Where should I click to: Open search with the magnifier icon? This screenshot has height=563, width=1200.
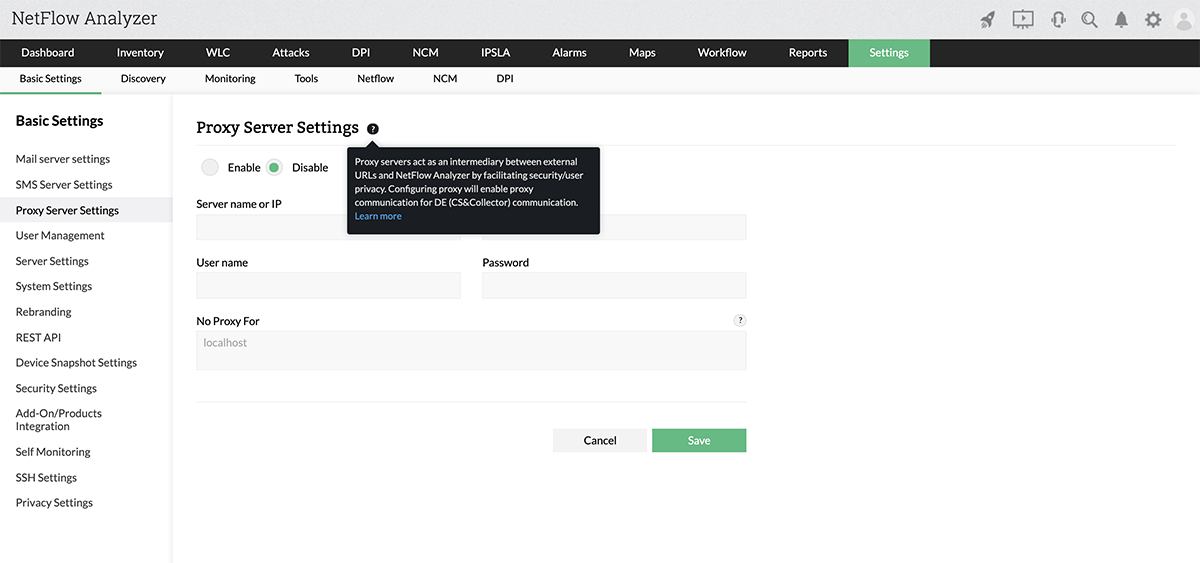[x=1089, y=19]
